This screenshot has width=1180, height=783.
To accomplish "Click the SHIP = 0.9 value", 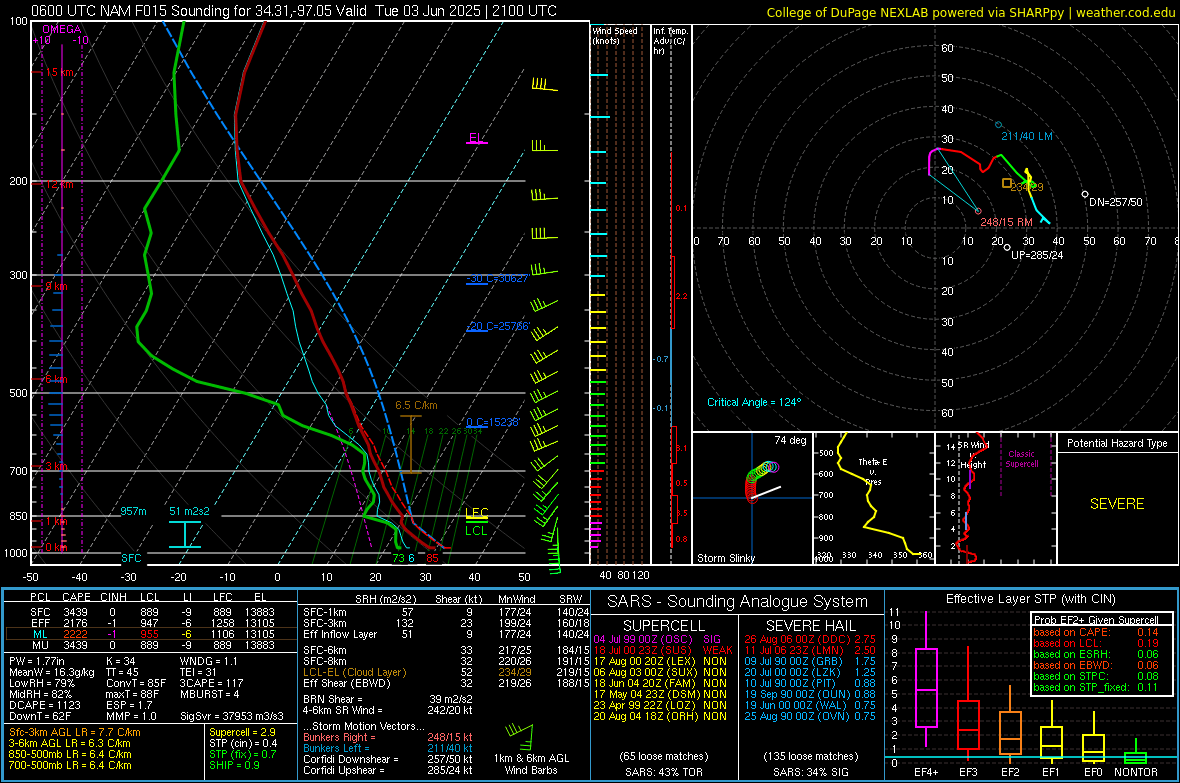I will pyautogui.click(x=234, y=765).
